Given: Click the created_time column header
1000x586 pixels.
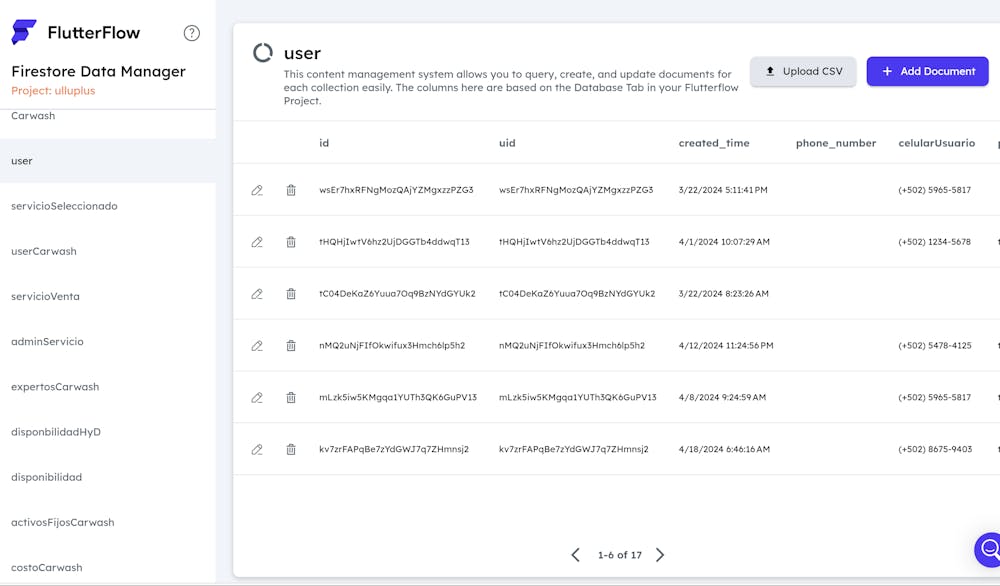Looking at the screenshot, I should (713, 143).
